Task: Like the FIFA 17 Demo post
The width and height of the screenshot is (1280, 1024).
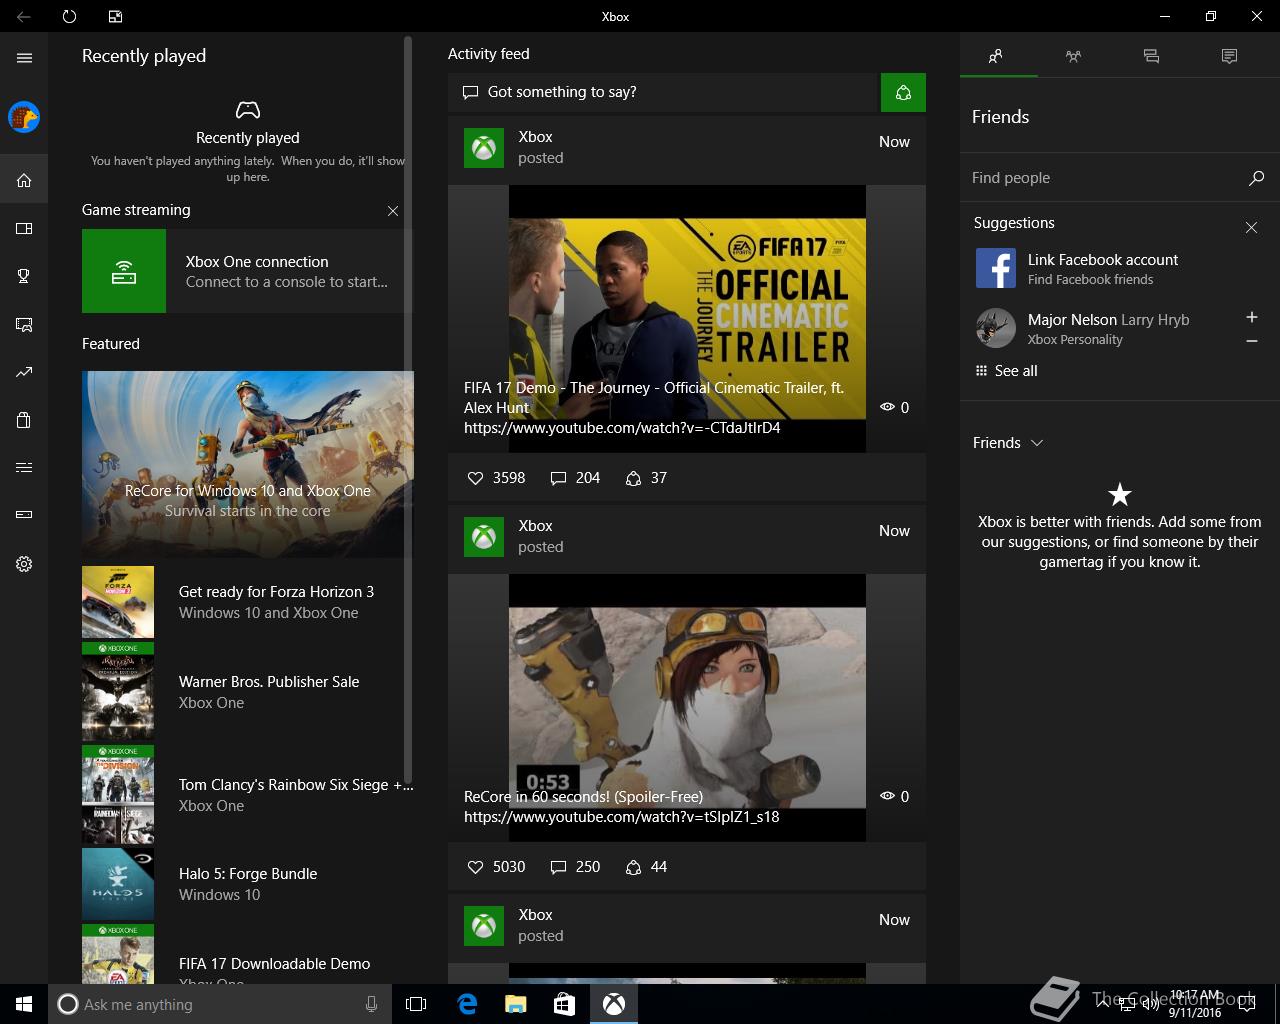Action: (x=476, y=478)
